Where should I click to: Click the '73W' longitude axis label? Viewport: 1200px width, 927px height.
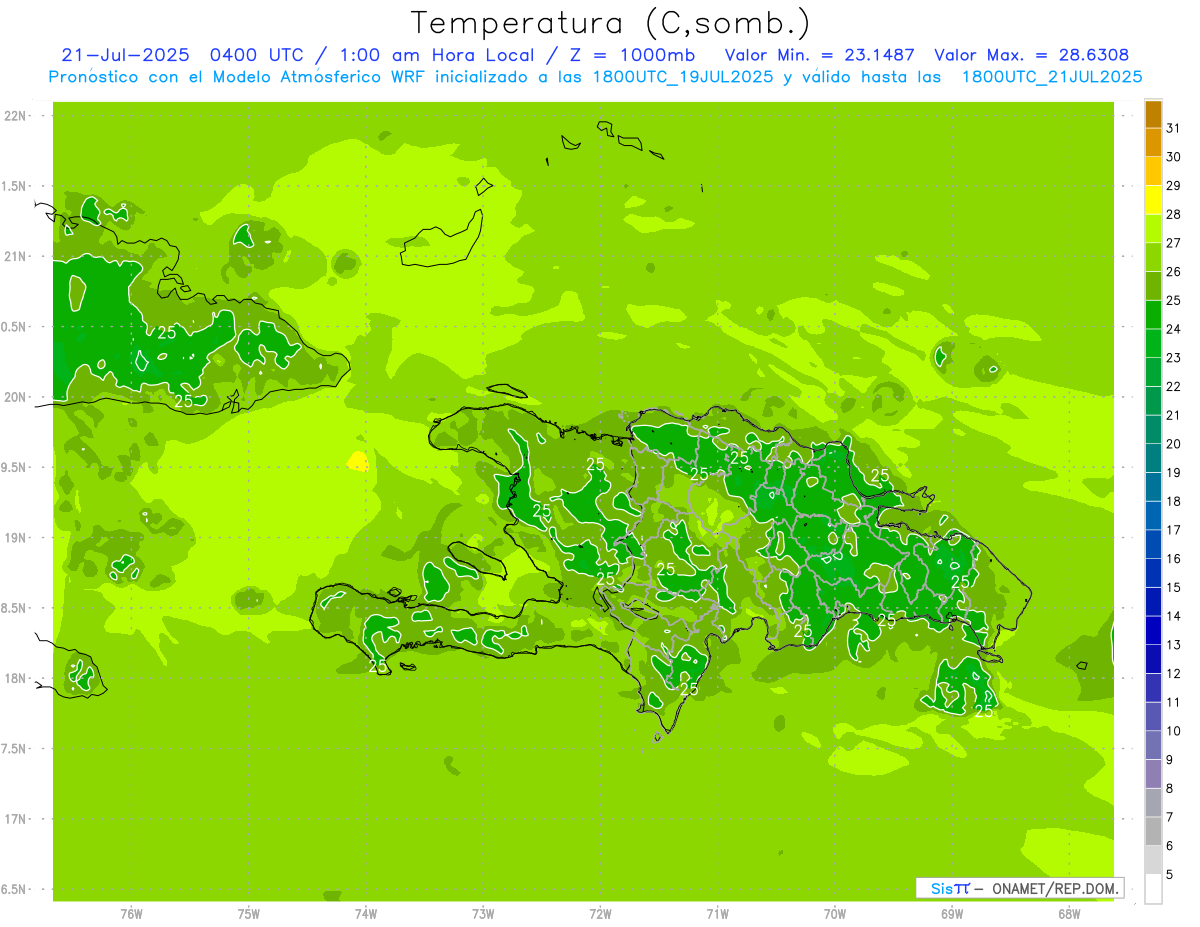click(483, 913)
